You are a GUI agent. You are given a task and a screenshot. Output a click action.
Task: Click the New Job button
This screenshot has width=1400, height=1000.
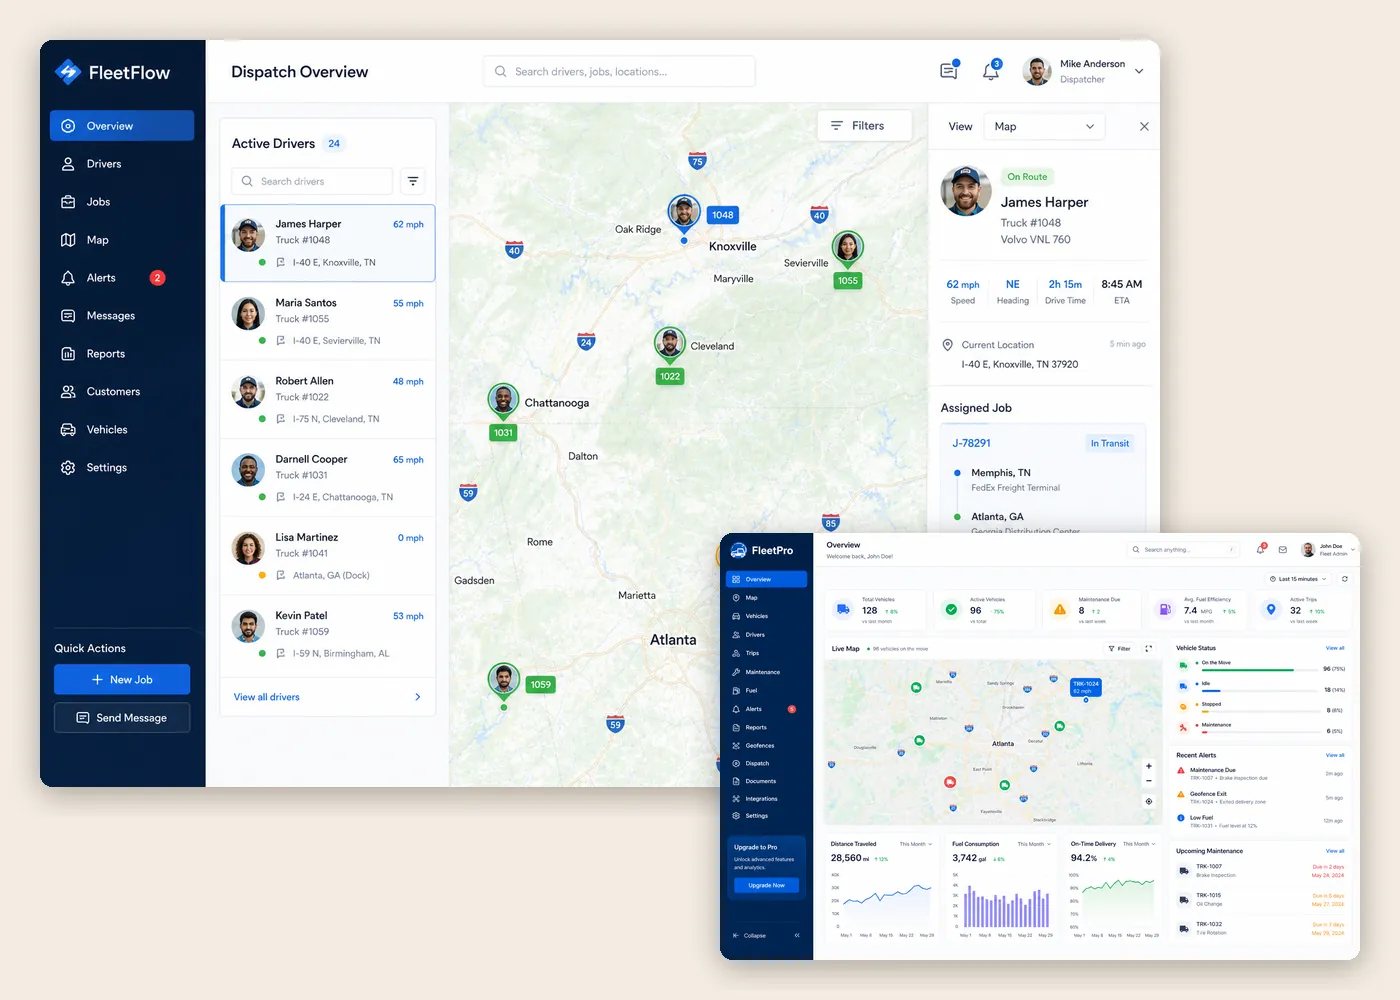point(122,680)
